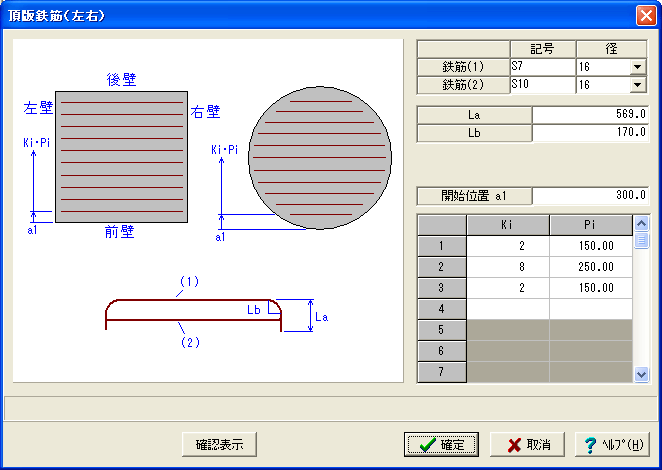Click row header 1 in the table
The image size is (662, 470).
[x=442, y=246]
